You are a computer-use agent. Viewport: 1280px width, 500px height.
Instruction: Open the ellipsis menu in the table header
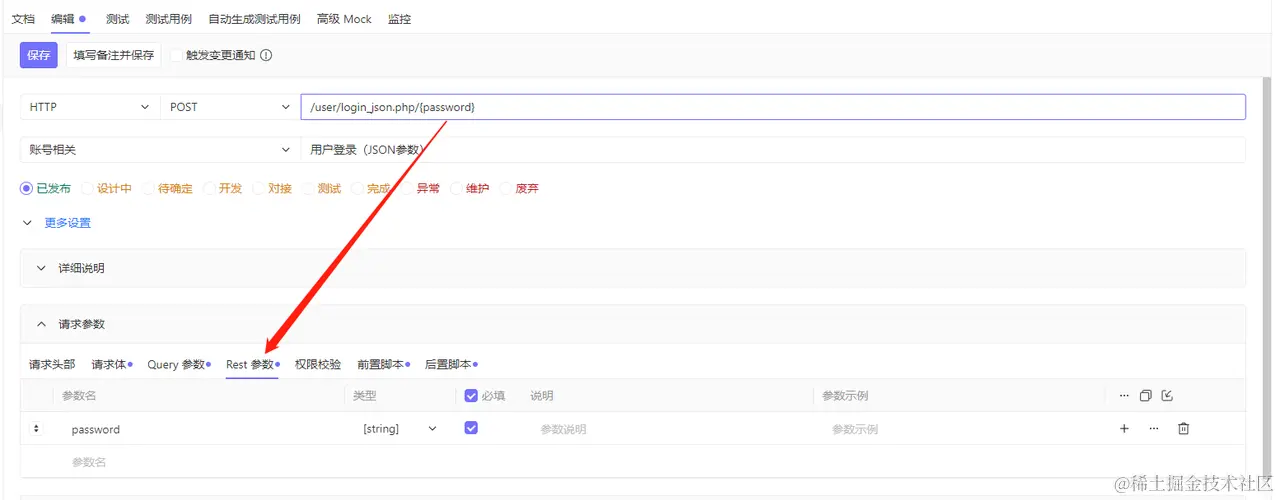[1124, 396]
